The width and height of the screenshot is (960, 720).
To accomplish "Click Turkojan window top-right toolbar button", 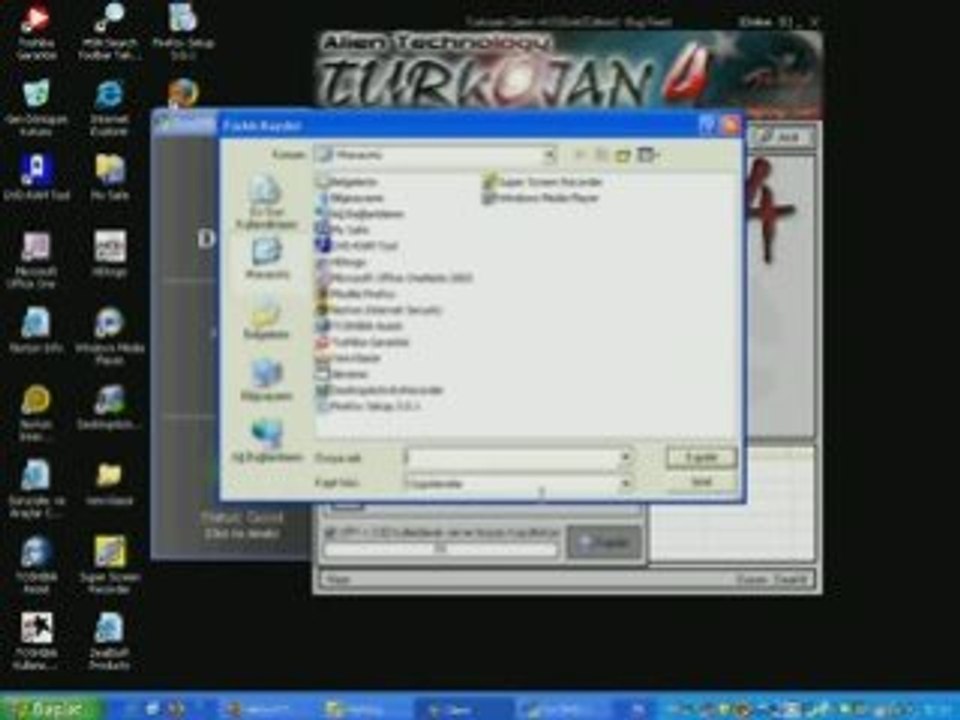I will [x=781, y=137].
